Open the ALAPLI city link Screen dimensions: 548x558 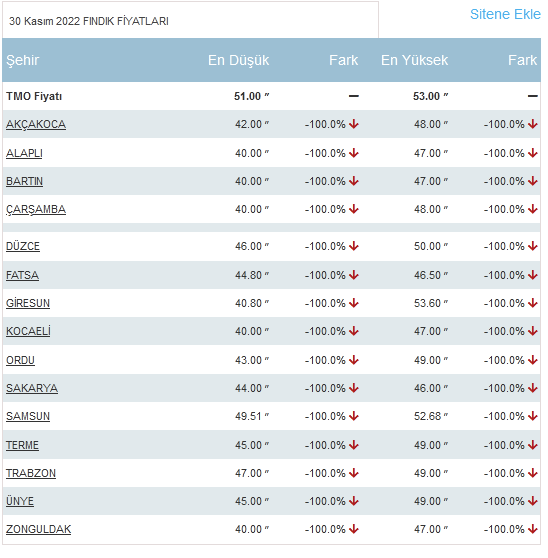click(24, 153)
